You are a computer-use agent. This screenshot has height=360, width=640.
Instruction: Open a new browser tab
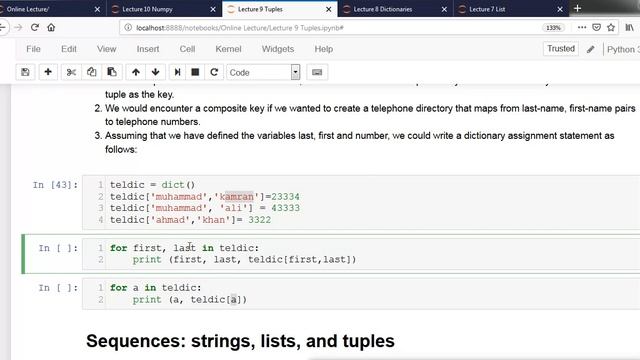(577, 9)
